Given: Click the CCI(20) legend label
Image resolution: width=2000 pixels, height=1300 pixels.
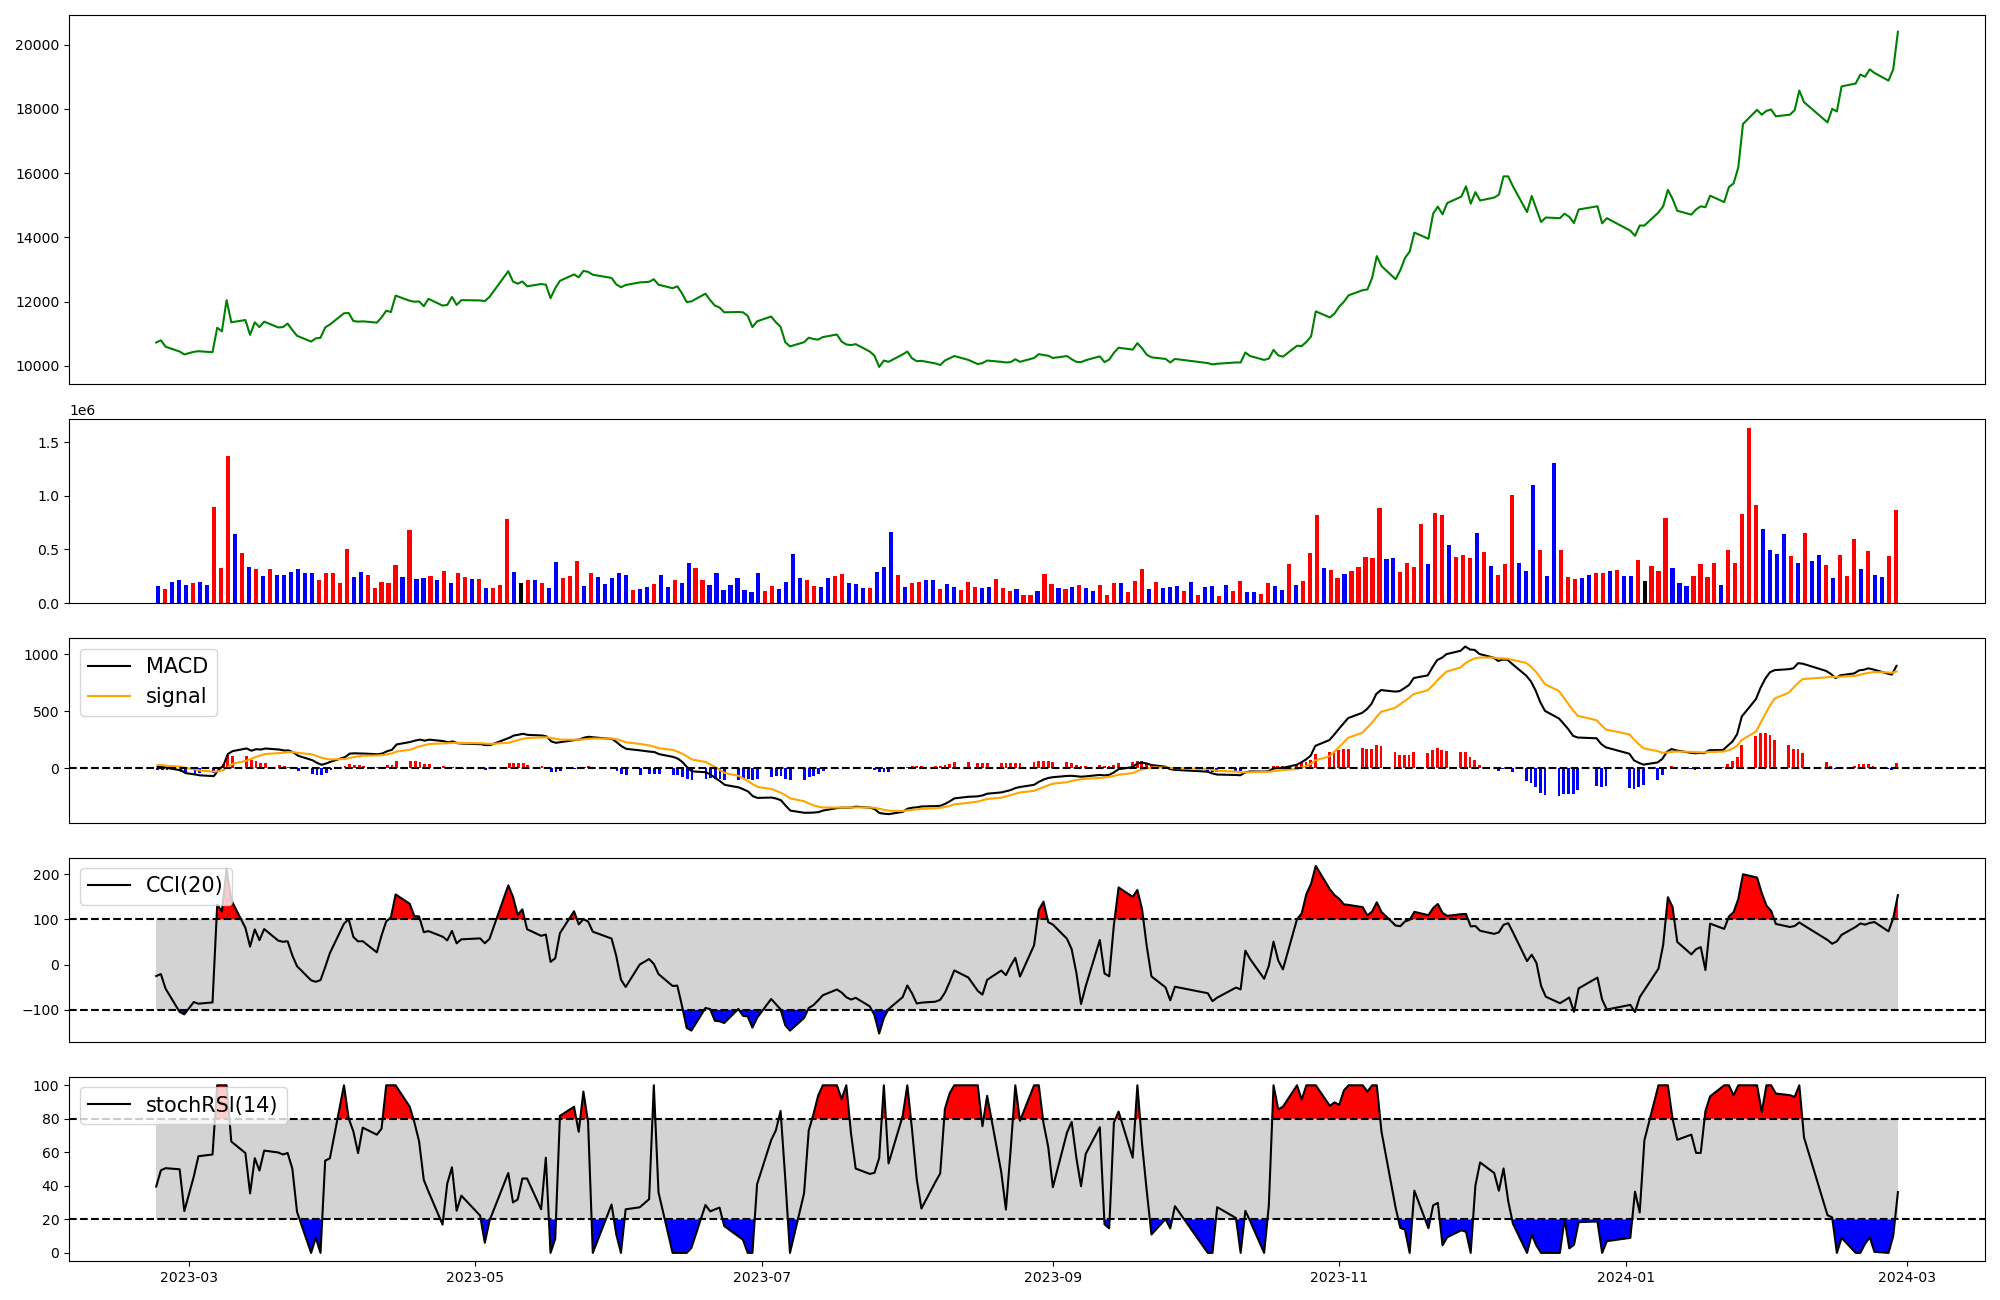Looking at the screenshot, I should point(184,885).
